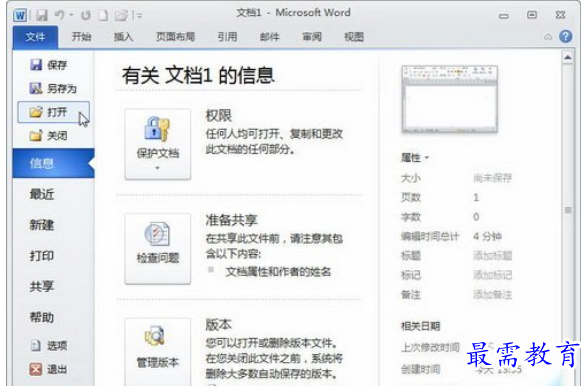Viewport: 588px width, 386px height.
Task: Go to the 审阅 ribbon tab
Action: 312,37
